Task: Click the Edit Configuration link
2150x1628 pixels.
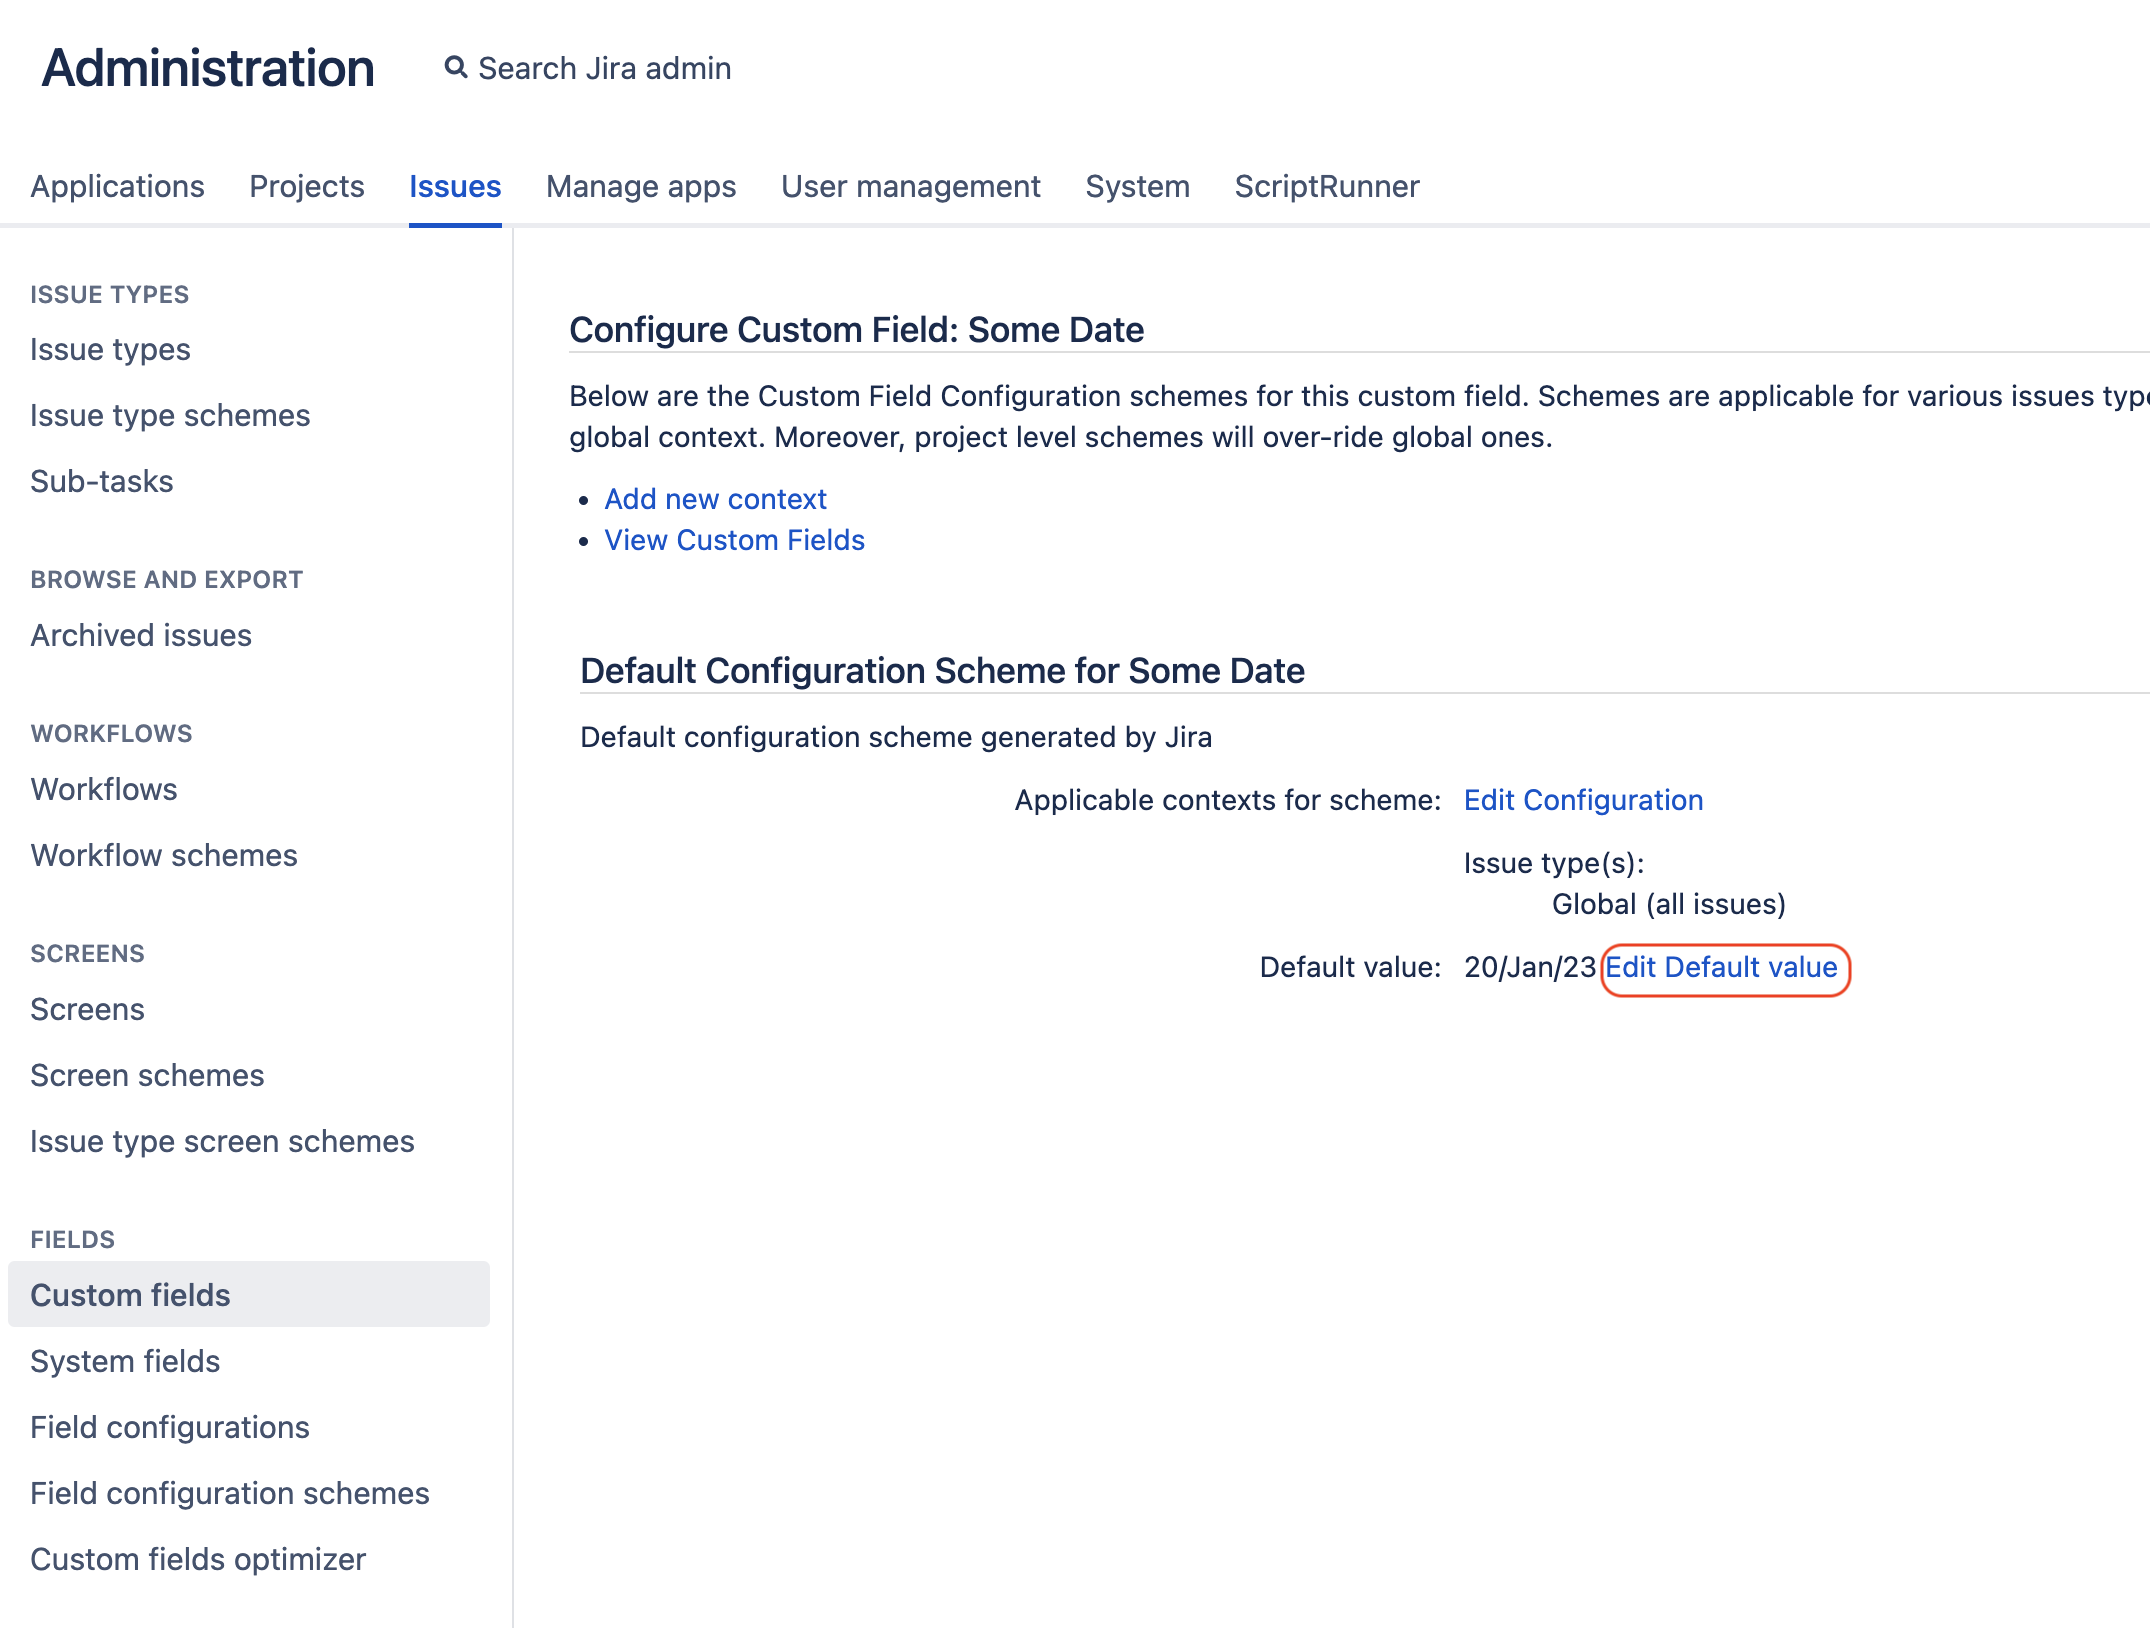Action: click(x=1583, y=800)
